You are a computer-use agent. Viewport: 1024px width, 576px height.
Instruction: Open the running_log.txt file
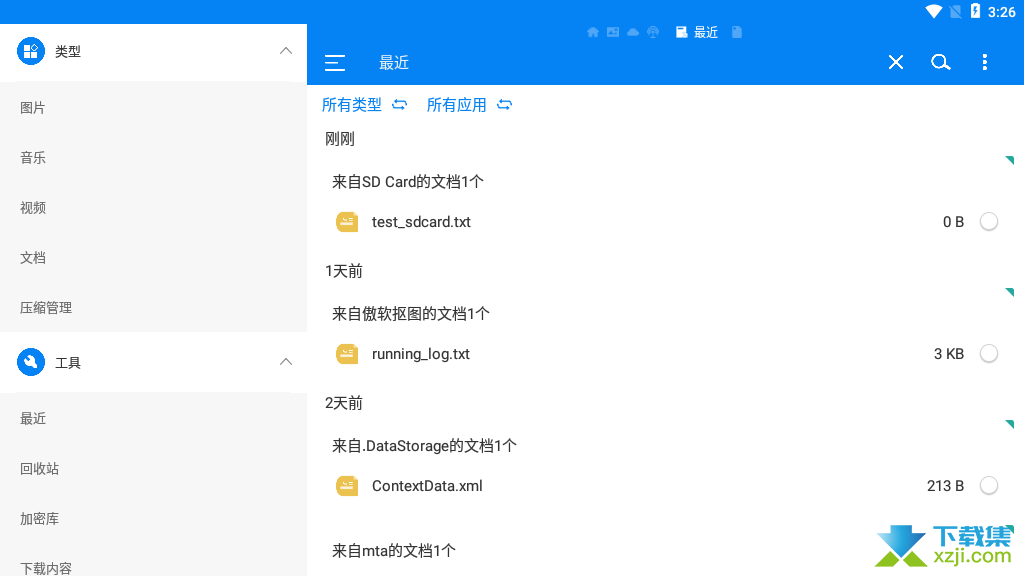[420, 354]
